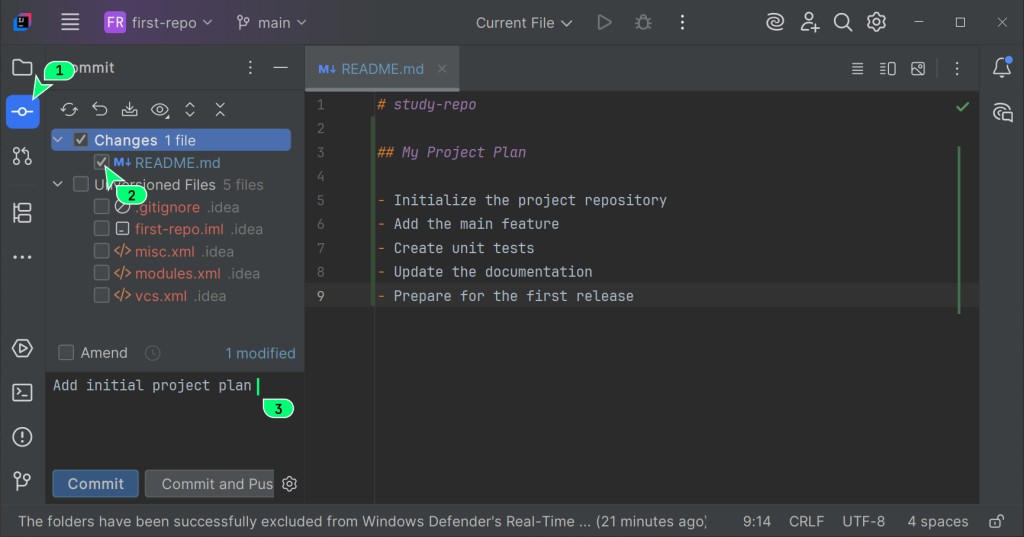
Task: Open the AI Chat tool window icon
Action: pyautogui.click(x=1002, y=112)
